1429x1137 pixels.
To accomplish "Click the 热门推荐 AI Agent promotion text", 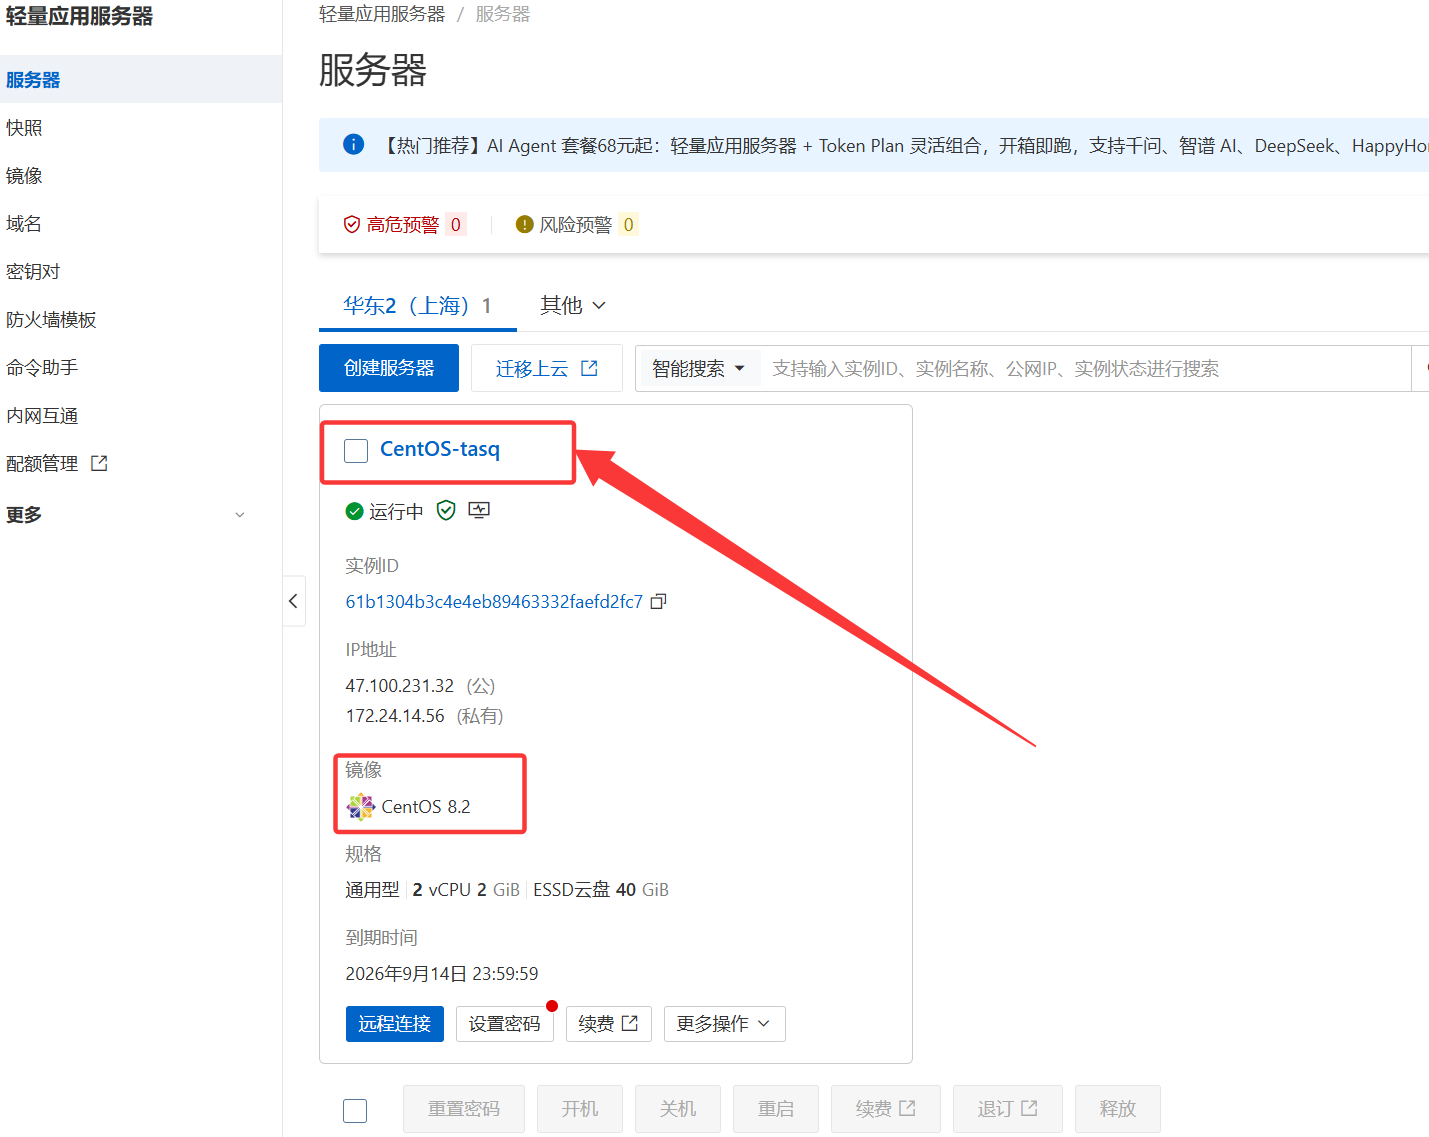I will [903, 145].
